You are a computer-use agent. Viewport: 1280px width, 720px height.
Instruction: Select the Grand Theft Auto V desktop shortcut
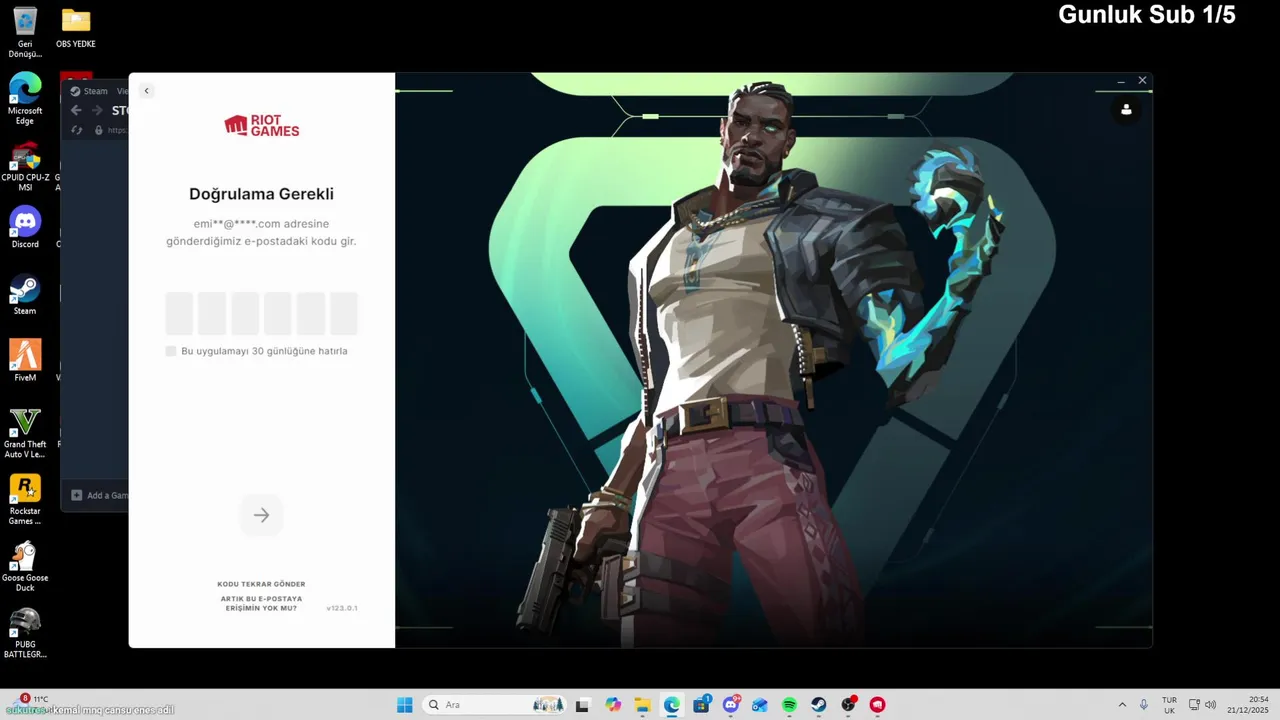(25, 432)
